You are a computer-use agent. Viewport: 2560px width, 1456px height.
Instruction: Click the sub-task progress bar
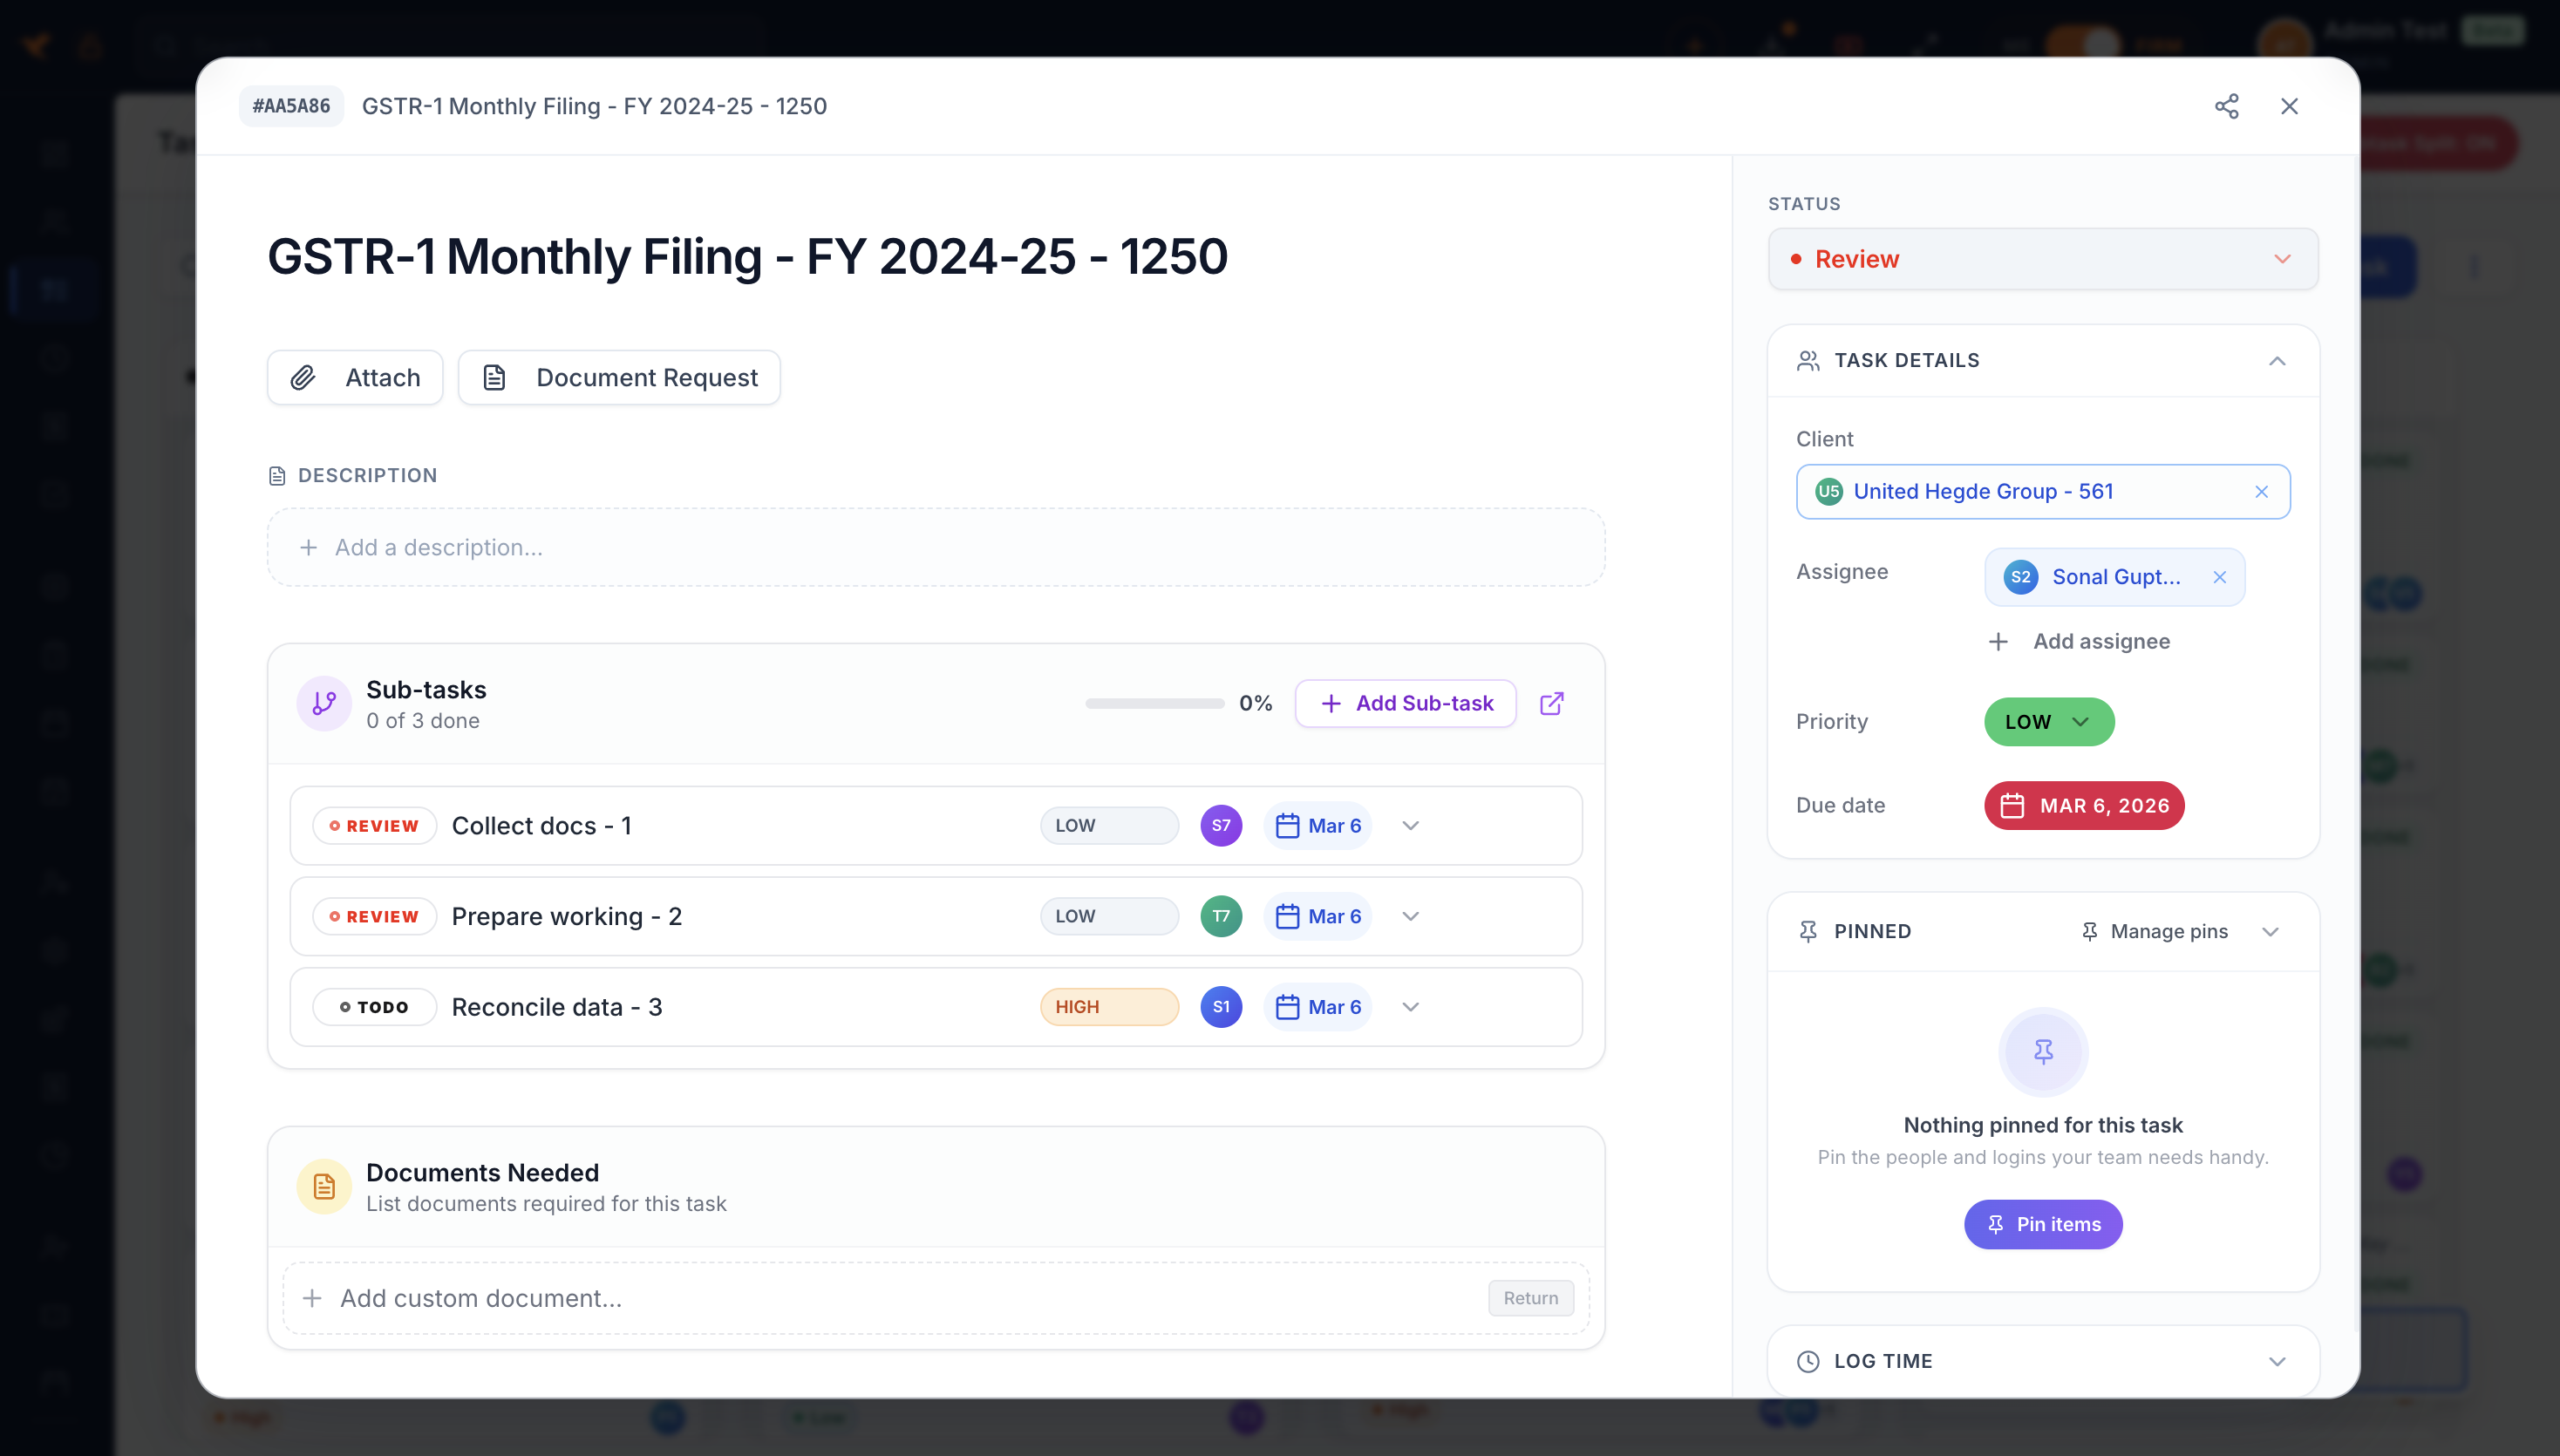(x=1155, y=703)
